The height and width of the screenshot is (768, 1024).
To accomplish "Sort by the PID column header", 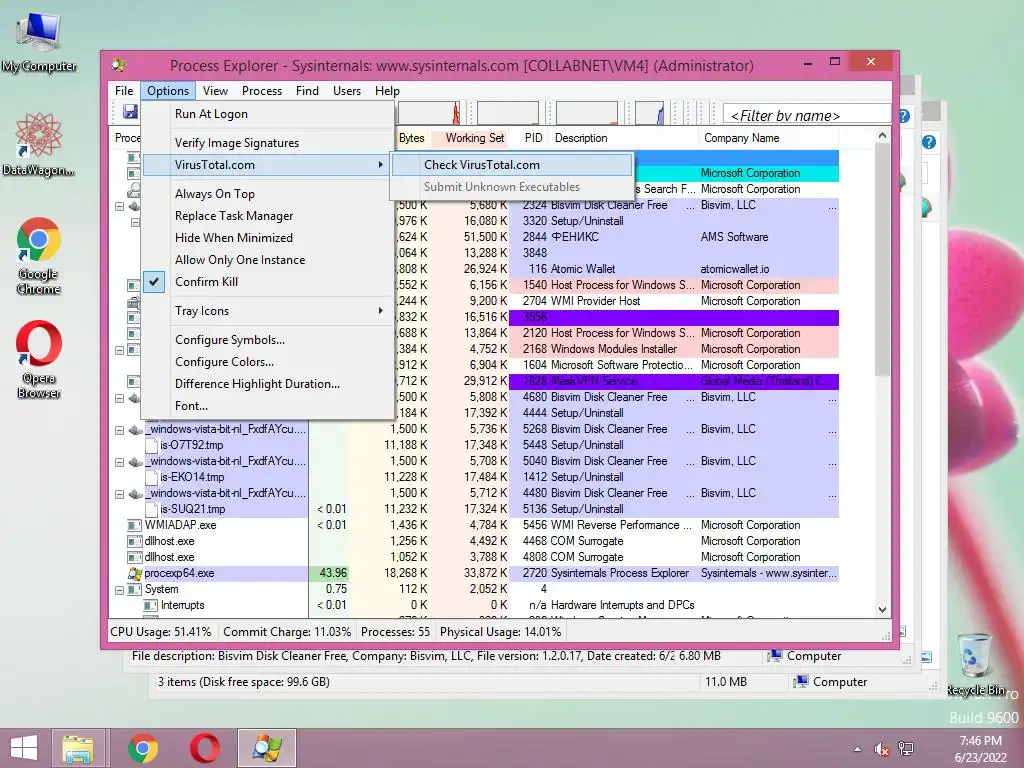I will (530, 138).
